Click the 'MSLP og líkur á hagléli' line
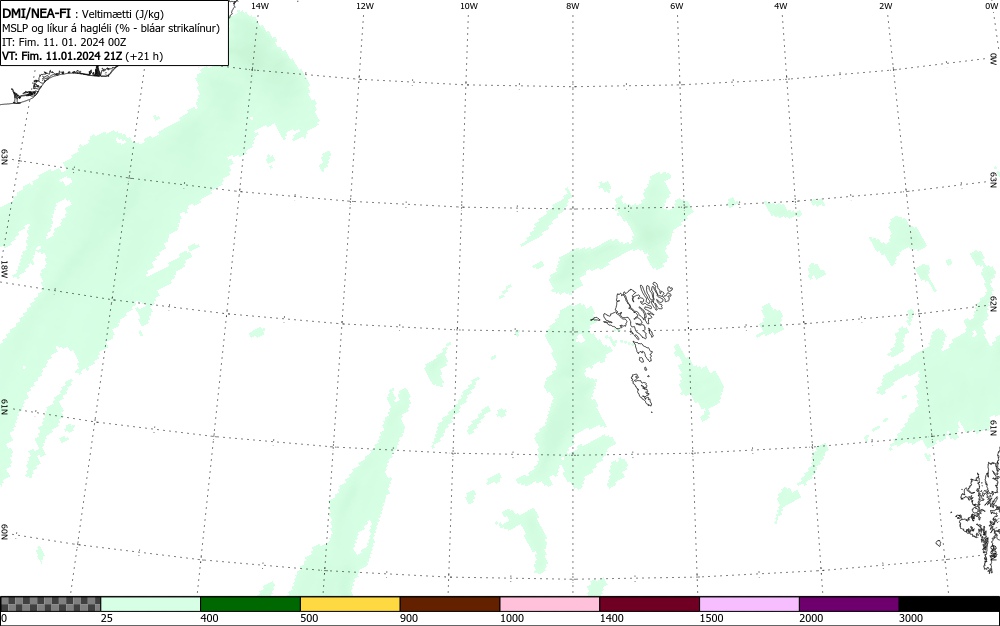The image size is (1000, 626). 111,28
